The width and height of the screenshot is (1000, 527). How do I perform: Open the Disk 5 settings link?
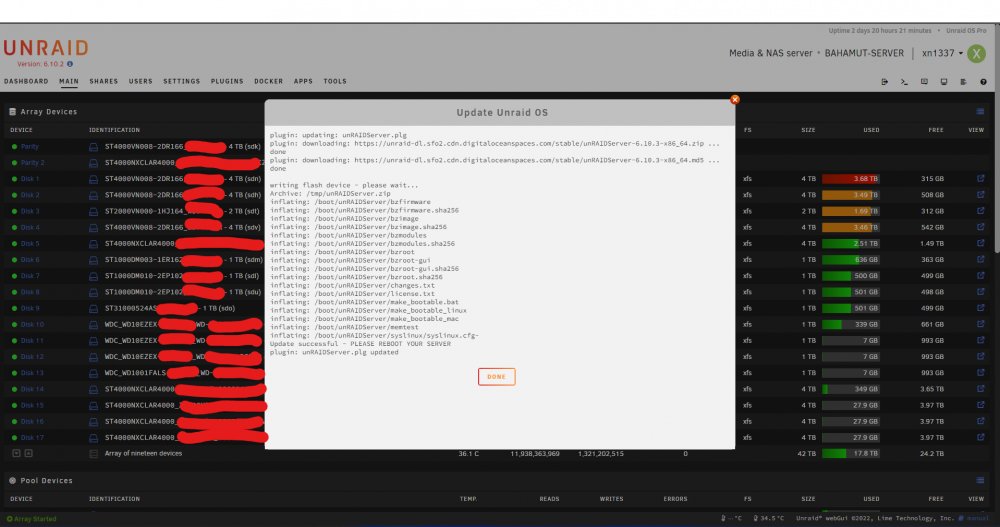pyautogui.click(x=30, y=244)
